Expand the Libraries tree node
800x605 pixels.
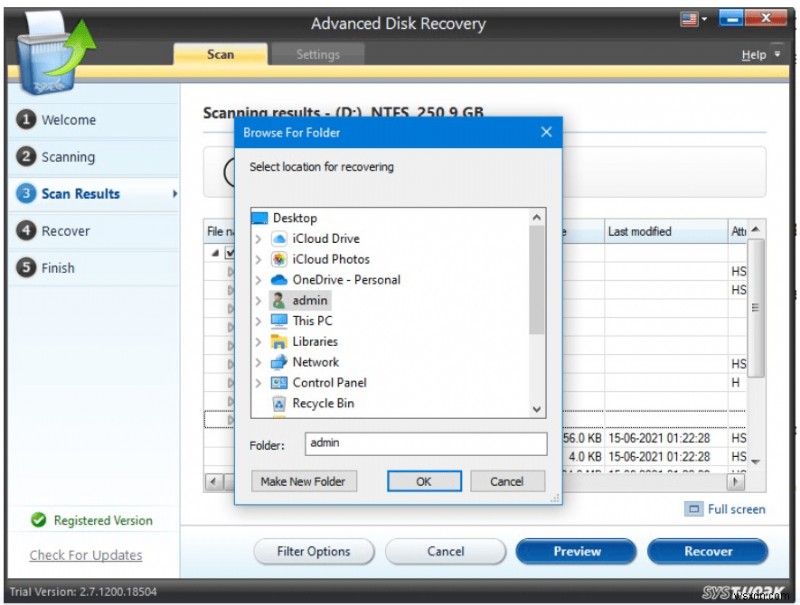coord(258,341)
